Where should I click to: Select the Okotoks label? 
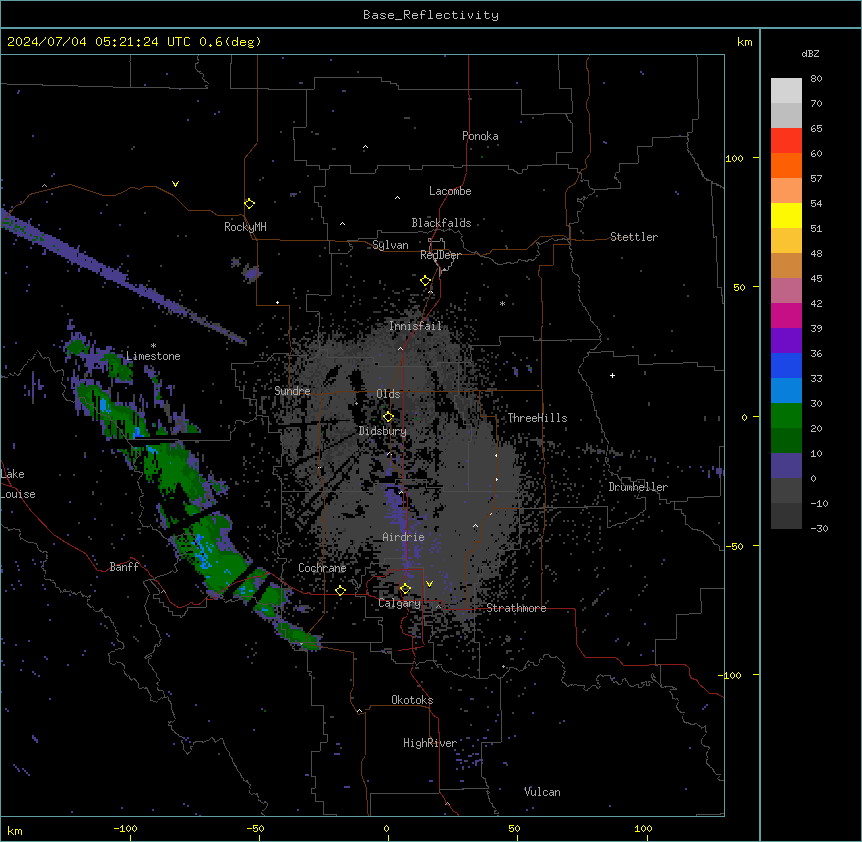point(412,700)
